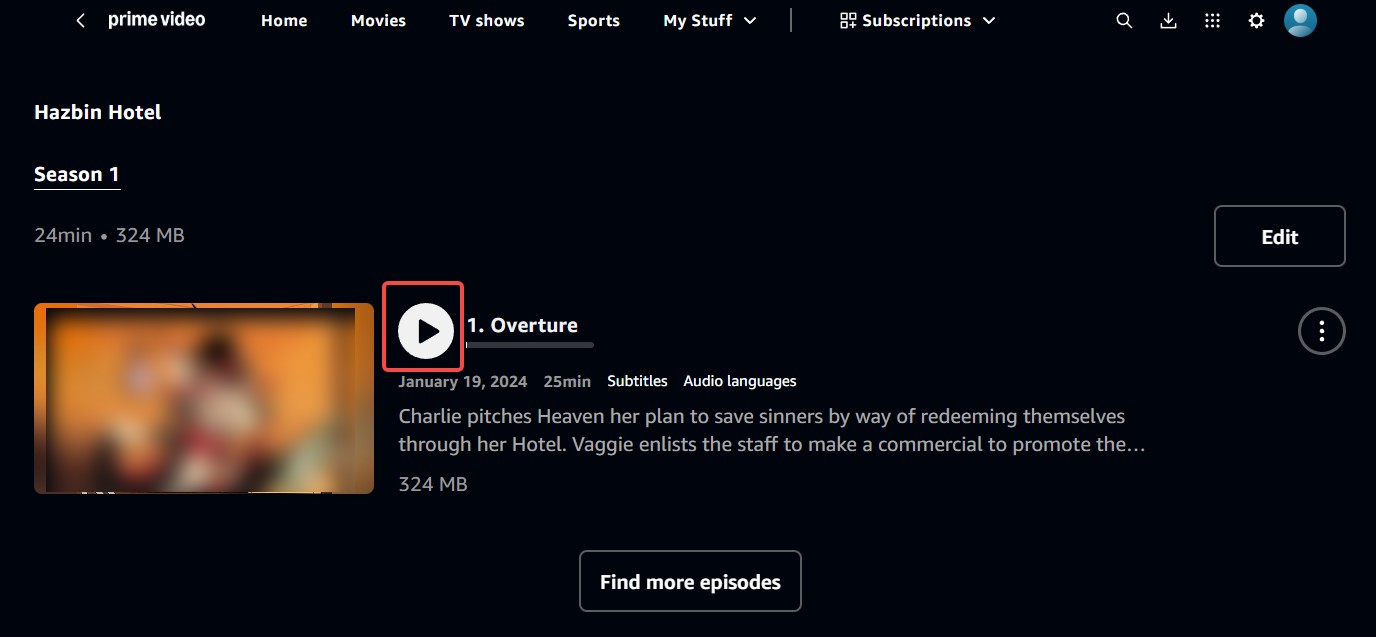Play the Overture episode
Image resolution: width=1376 pixels, height=637 pixels.
point(426,330)
